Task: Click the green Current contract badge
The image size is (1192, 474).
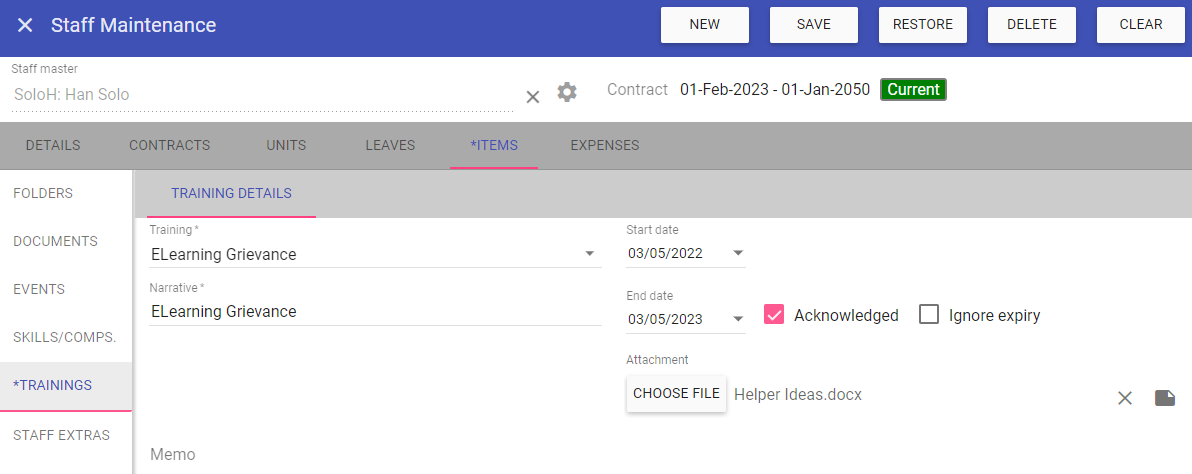Action: [913, 90]
